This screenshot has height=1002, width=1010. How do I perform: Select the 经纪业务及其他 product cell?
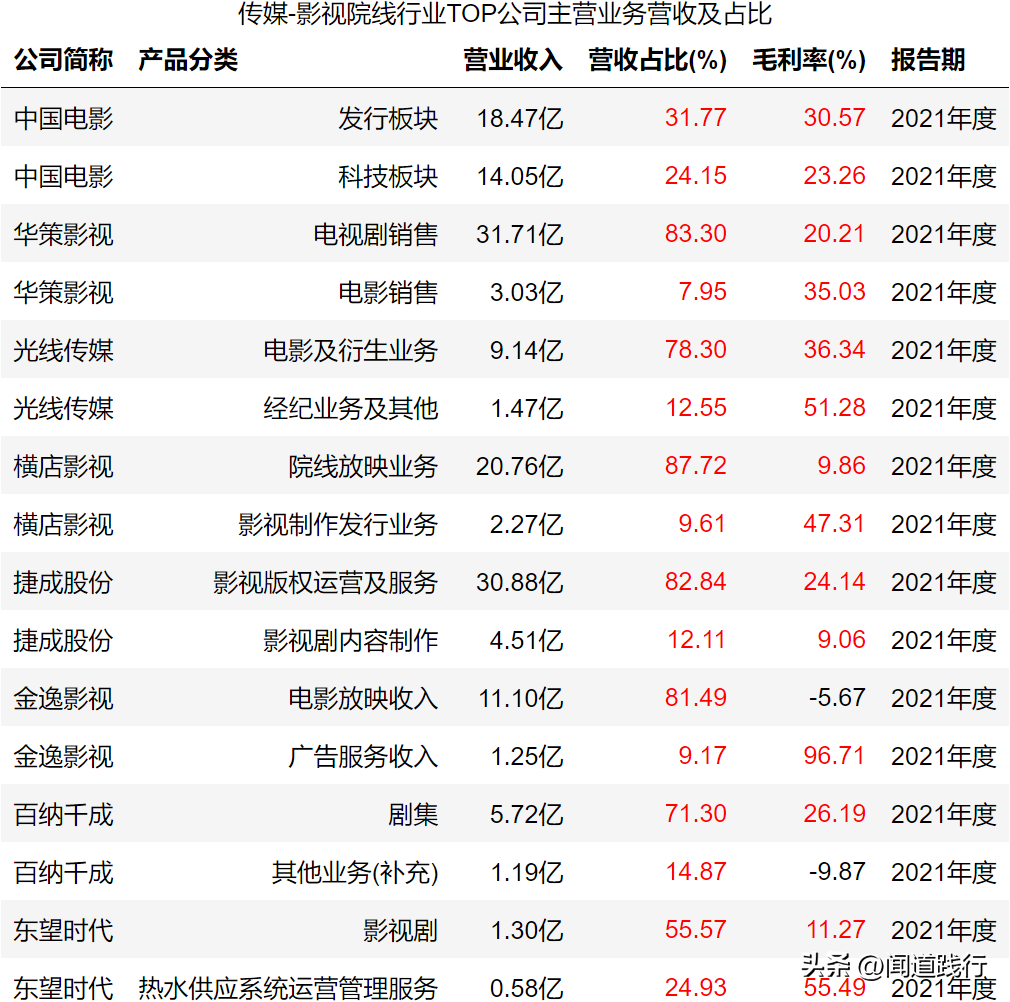[350, 408]
